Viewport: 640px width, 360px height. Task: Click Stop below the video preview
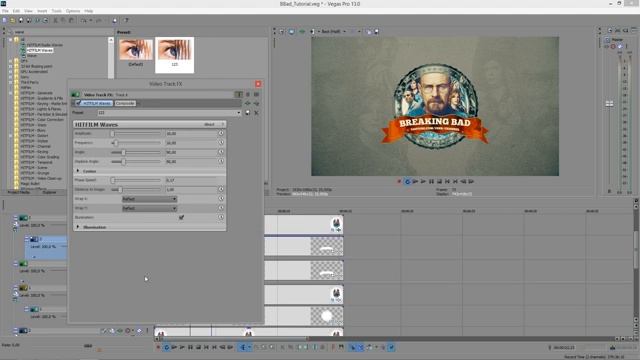point(440,182)
